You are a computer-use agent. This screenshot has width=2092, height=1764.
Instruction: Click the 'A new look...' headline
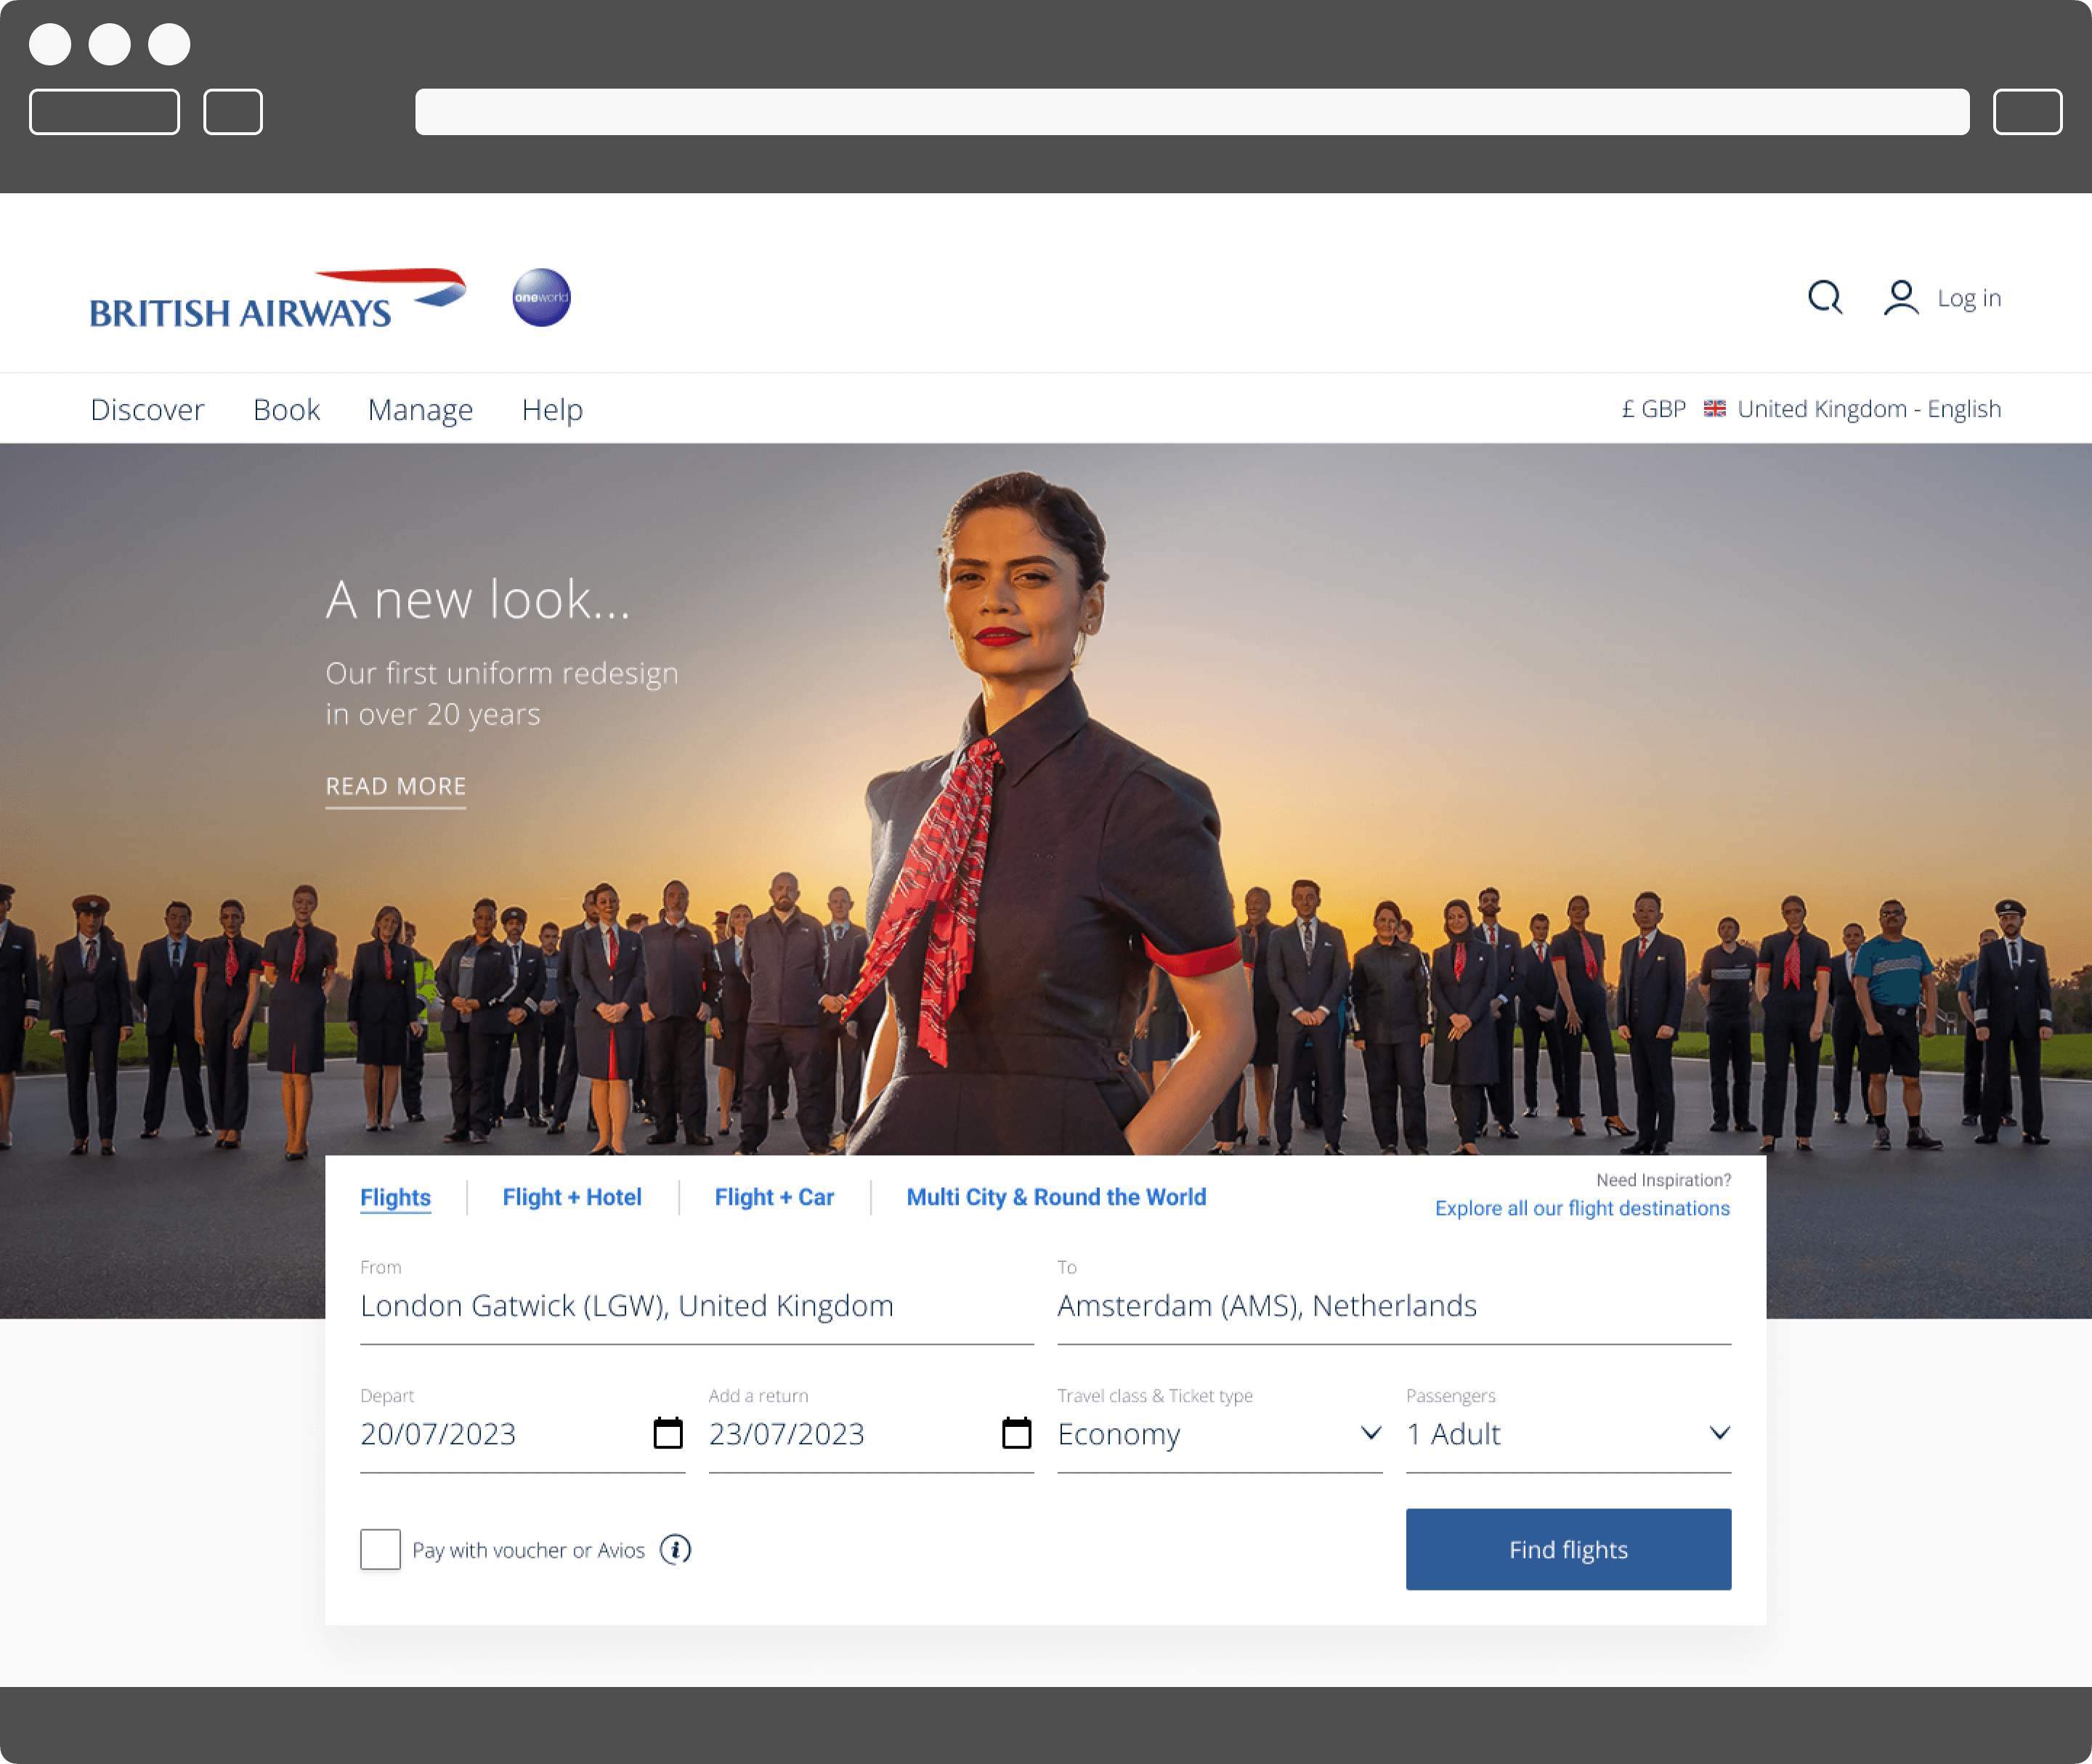tap(478, 600)
